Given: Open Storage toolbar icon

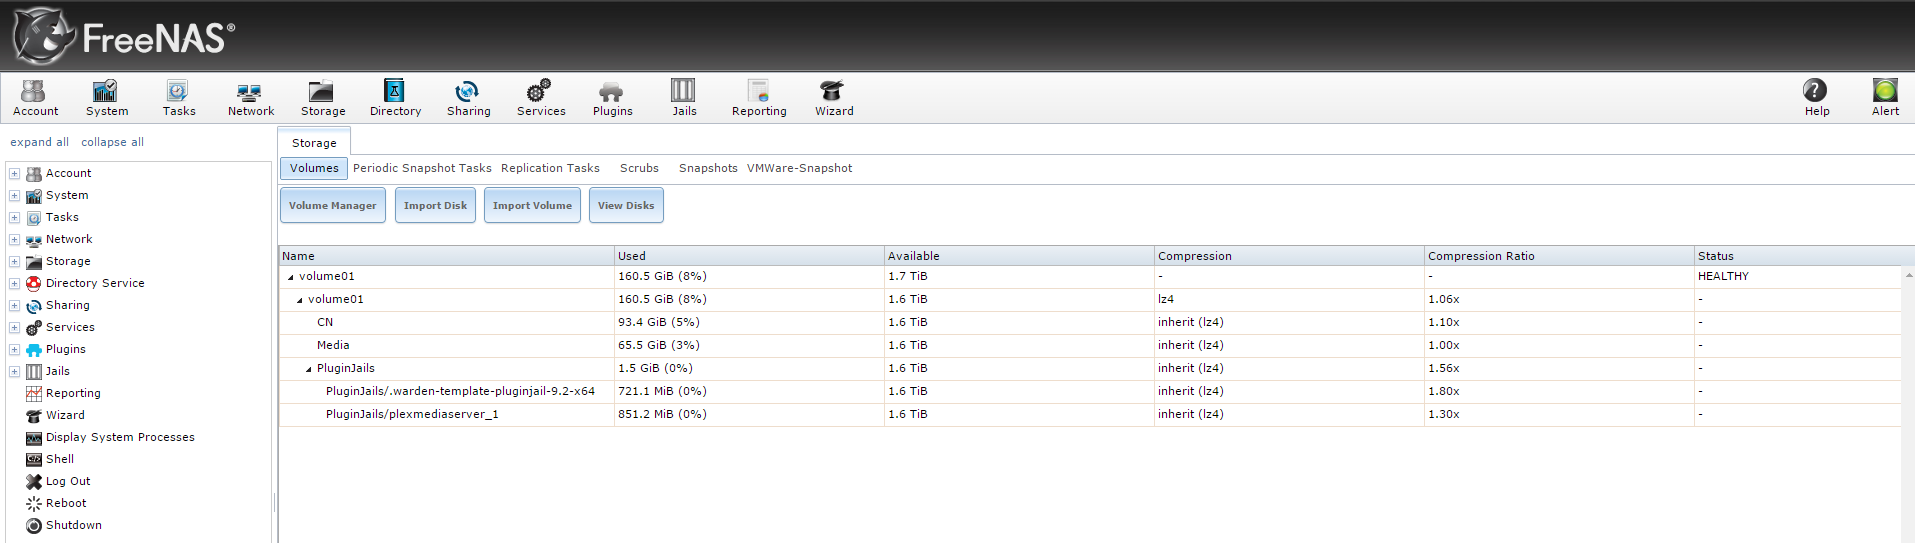Looking at the screenshot, I should click(x=322, y=98).
